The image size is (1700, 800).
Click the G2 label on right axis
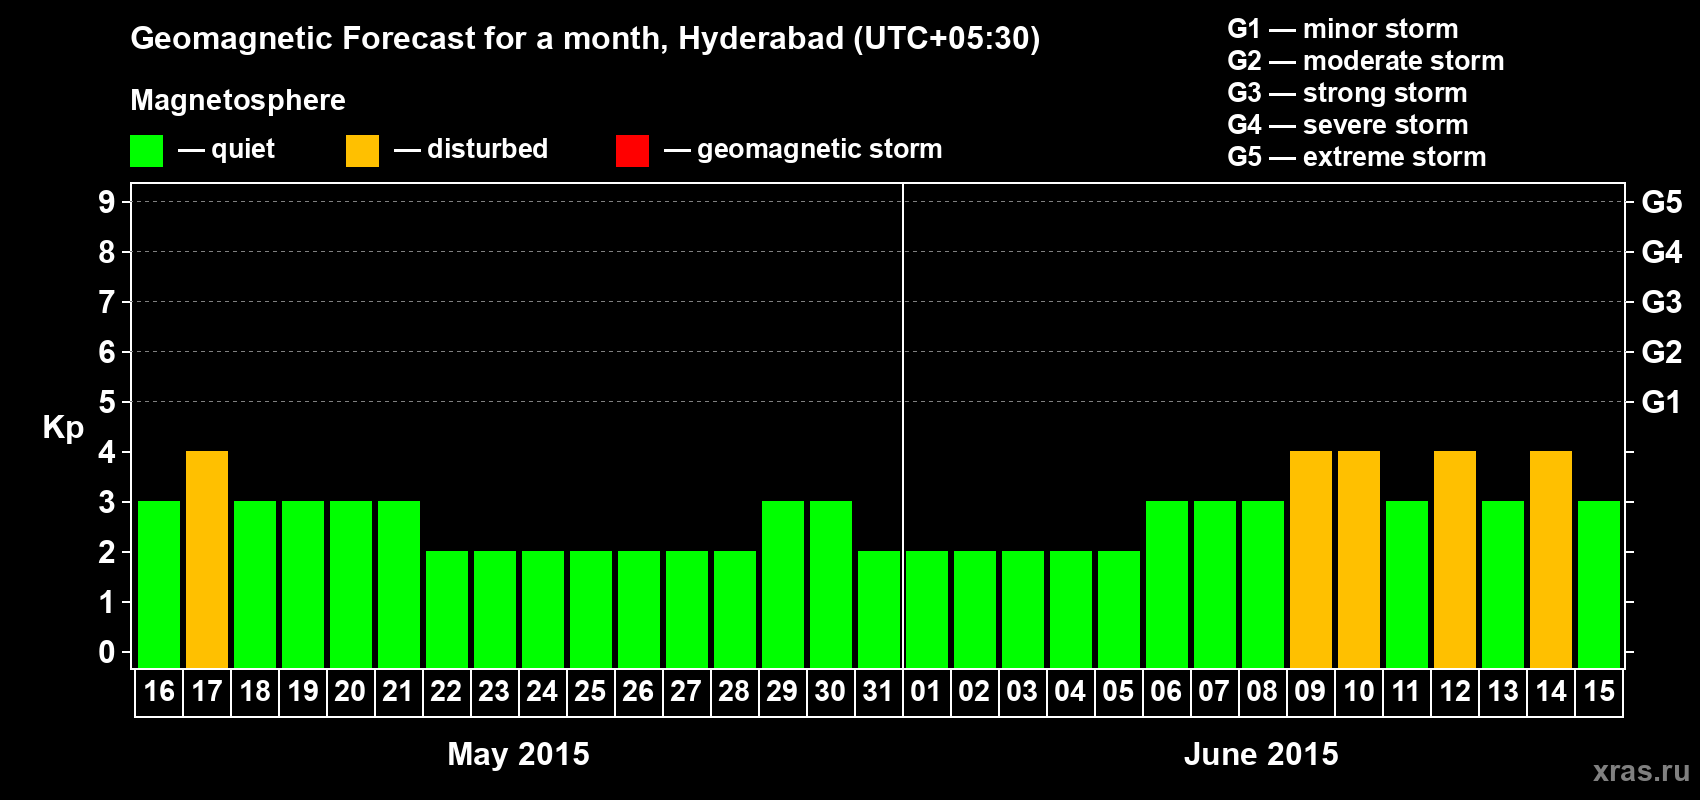point(1662,352)
